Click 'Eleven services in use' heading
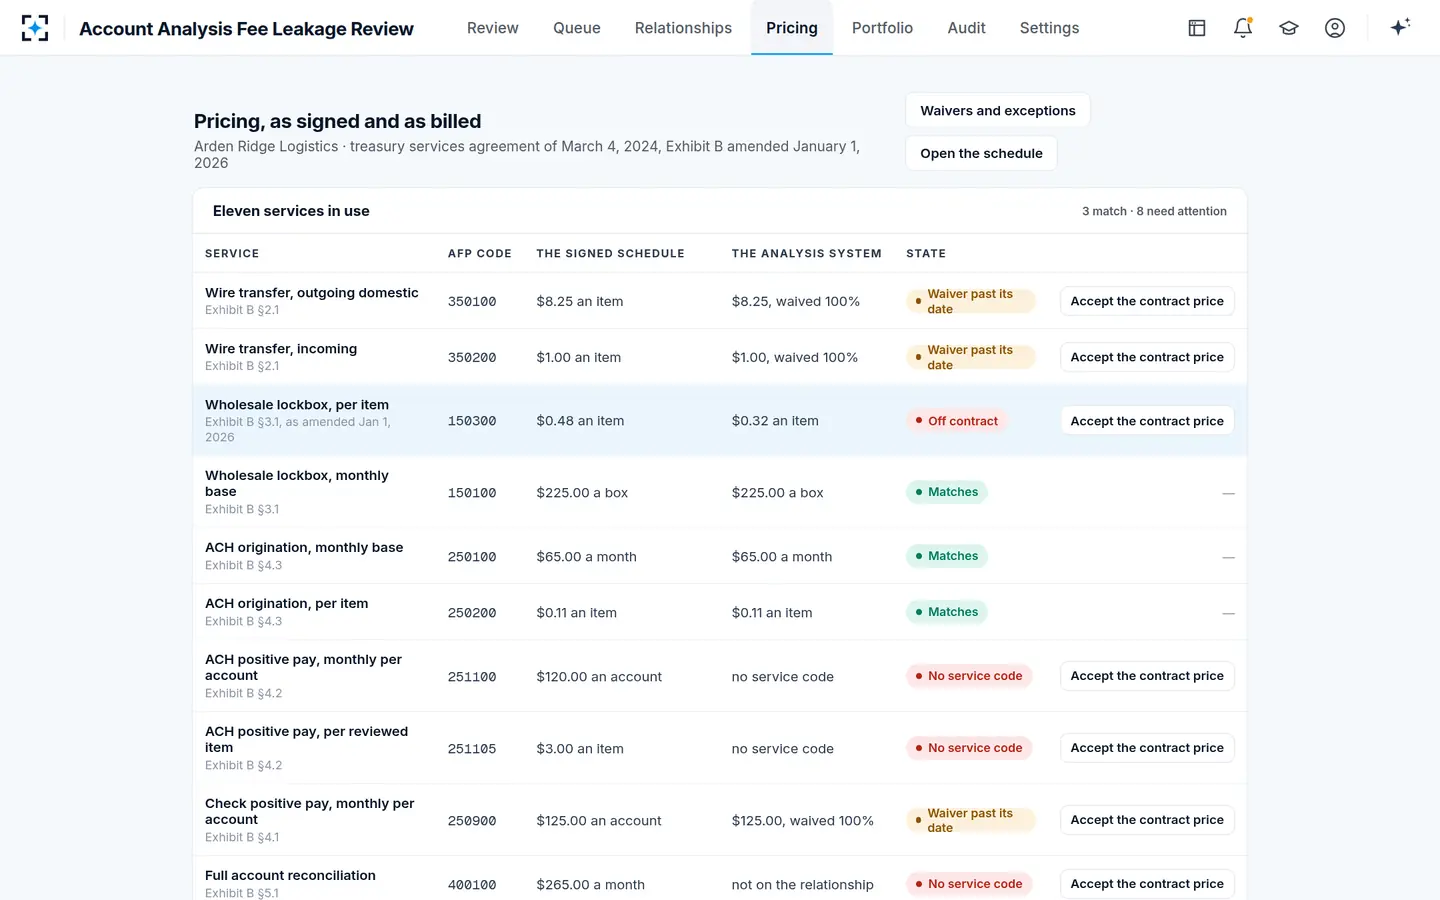The height and width of the screenshot is (900, 1440). tap(291, 211)
